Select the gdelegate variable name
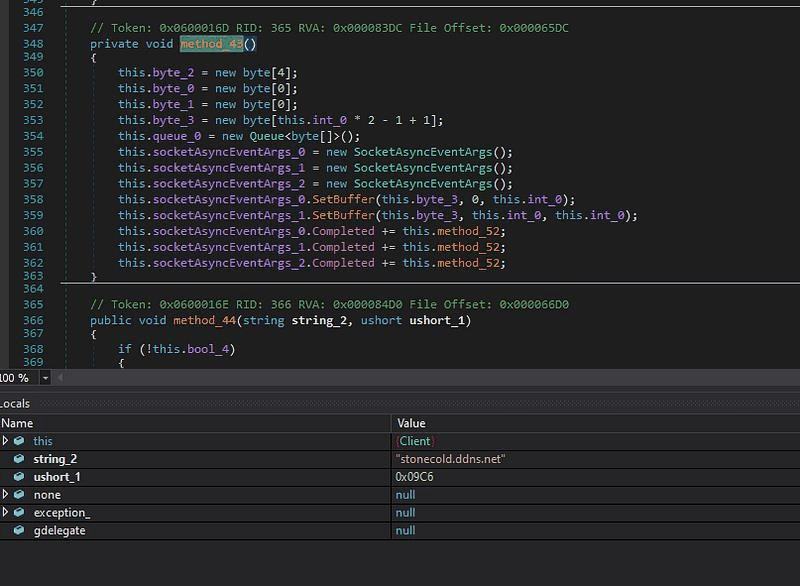 click(x=59, y=530)
